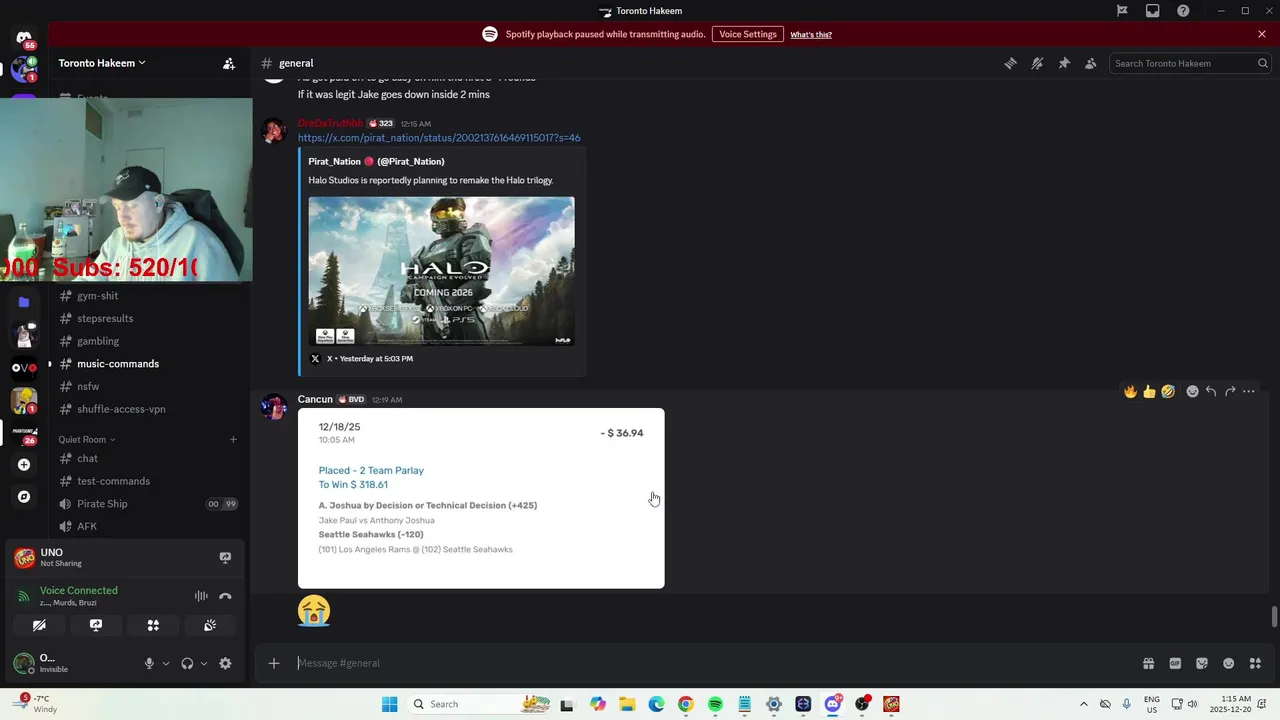Open the parlay bet slip image
The image size is (1280, 720).
(x=481, y=498)
